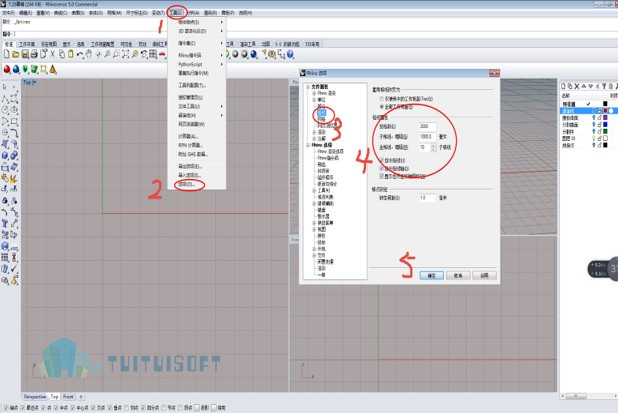
Task: Click the purple layer color swatch
Action: (x=605, y=117)
